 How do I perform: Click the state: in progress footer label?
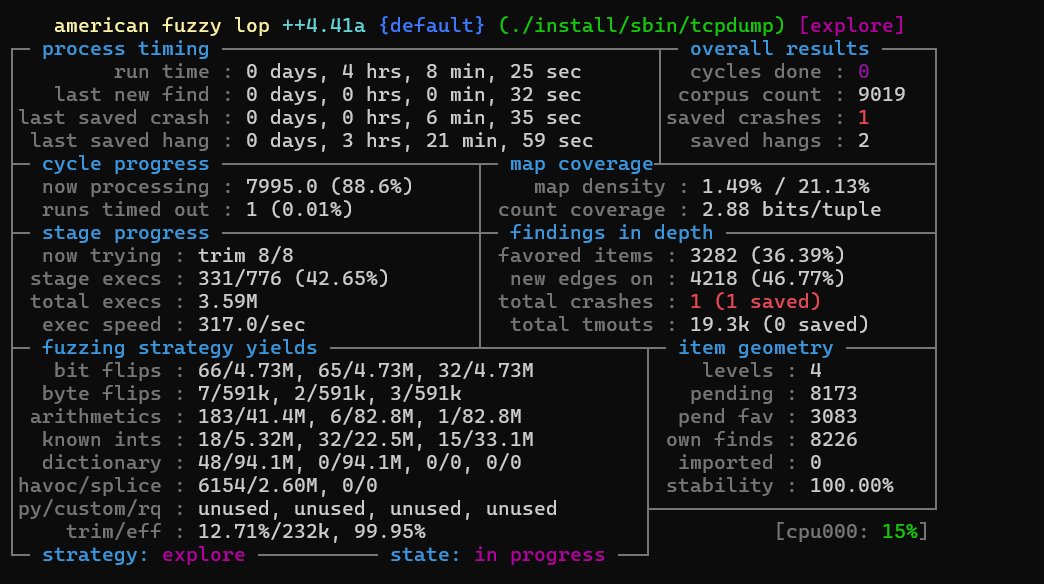click(497, 555)
